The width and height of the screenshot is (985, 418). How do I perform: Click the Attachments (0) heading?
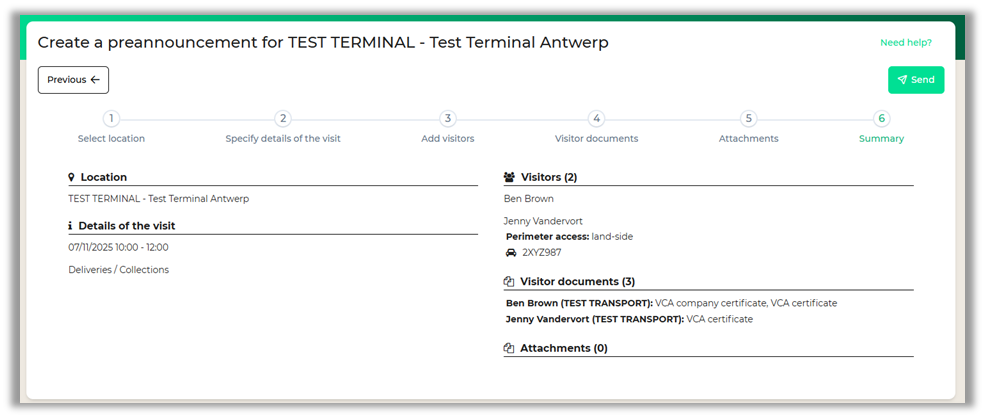(x=563, y=348)
